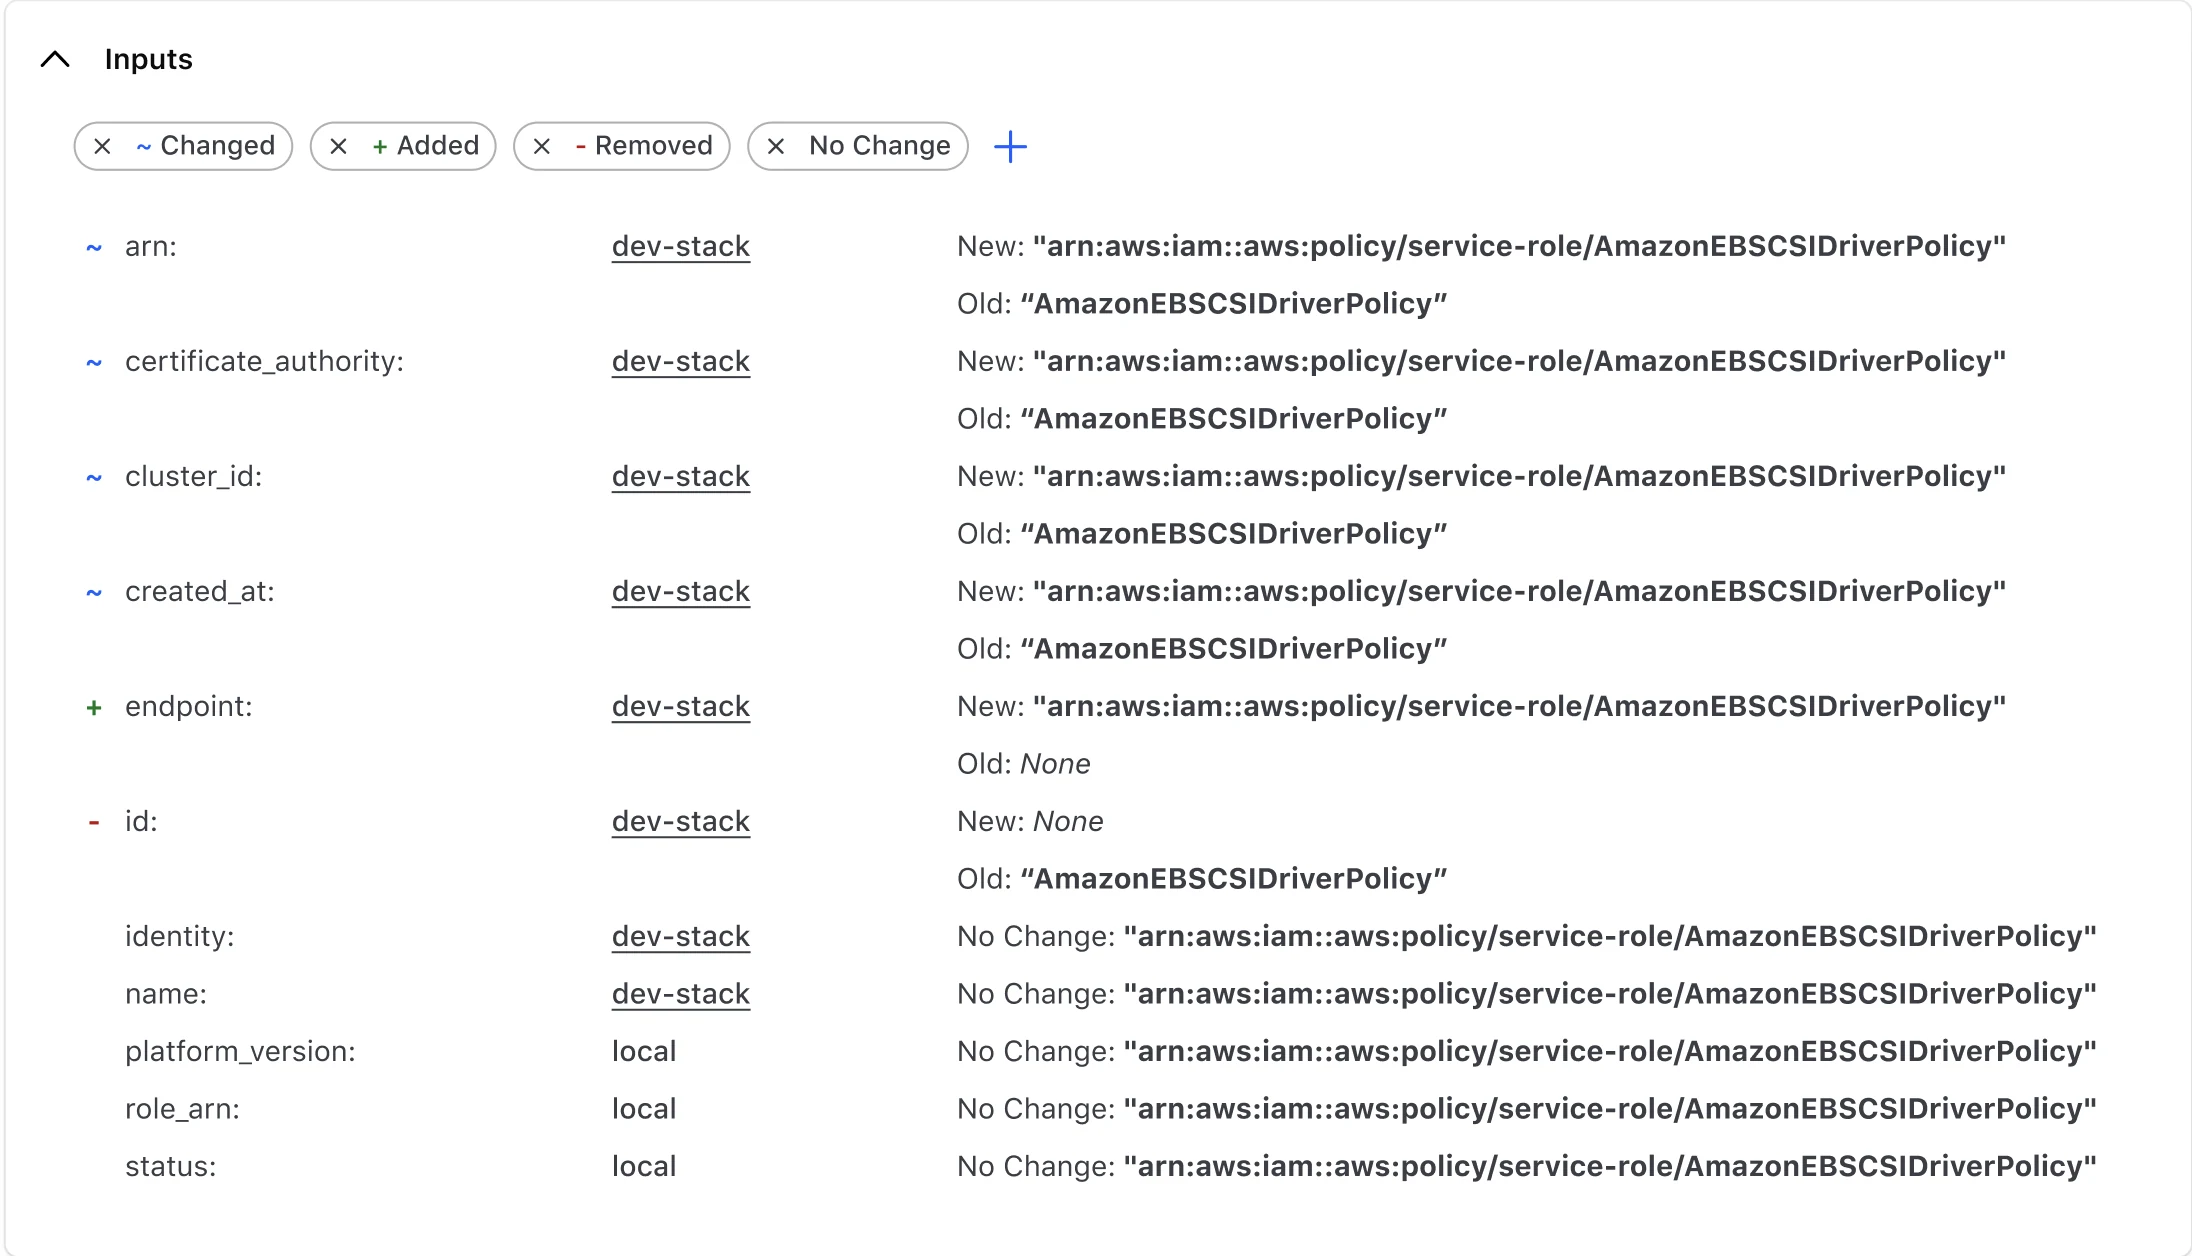Select the platform_version input name
Viewport: 2192px width, 1256px height.
[240, 1052]
